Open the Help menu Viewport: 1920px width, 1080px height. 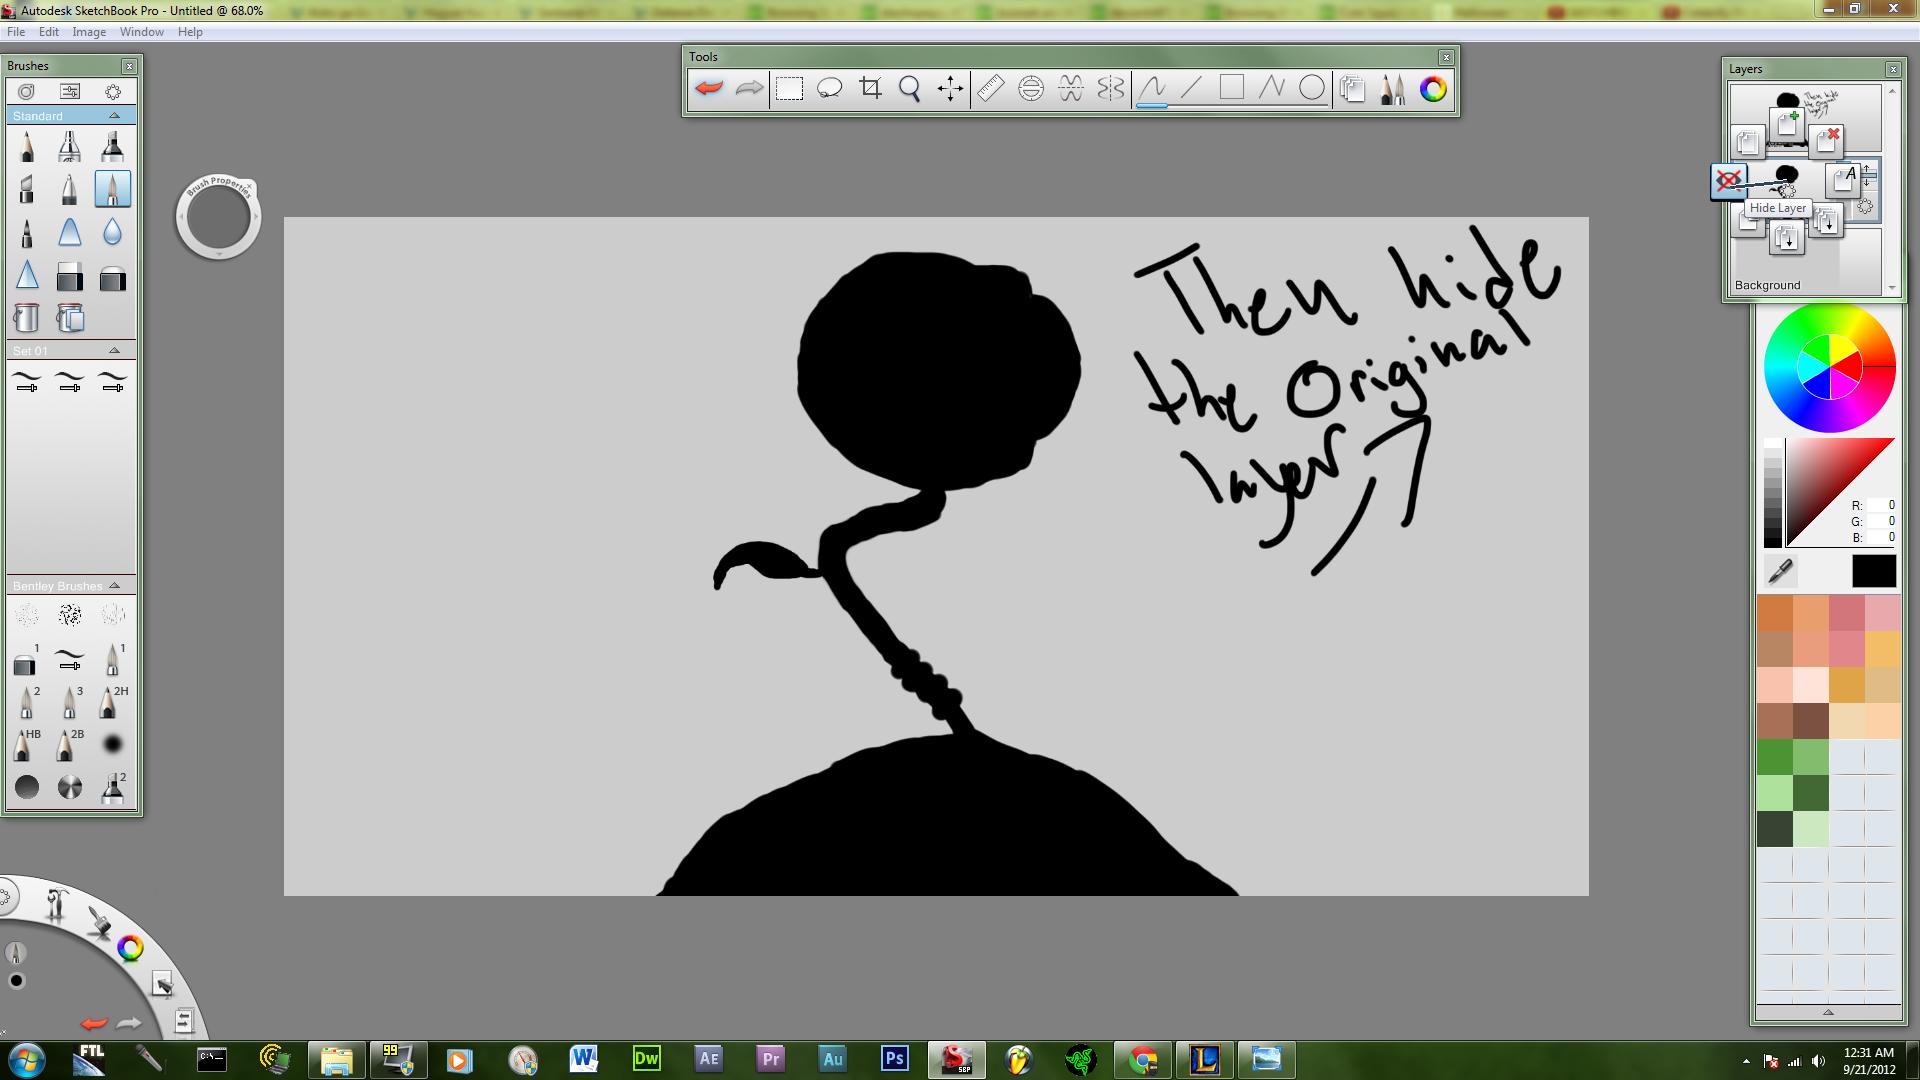[190, 32]
